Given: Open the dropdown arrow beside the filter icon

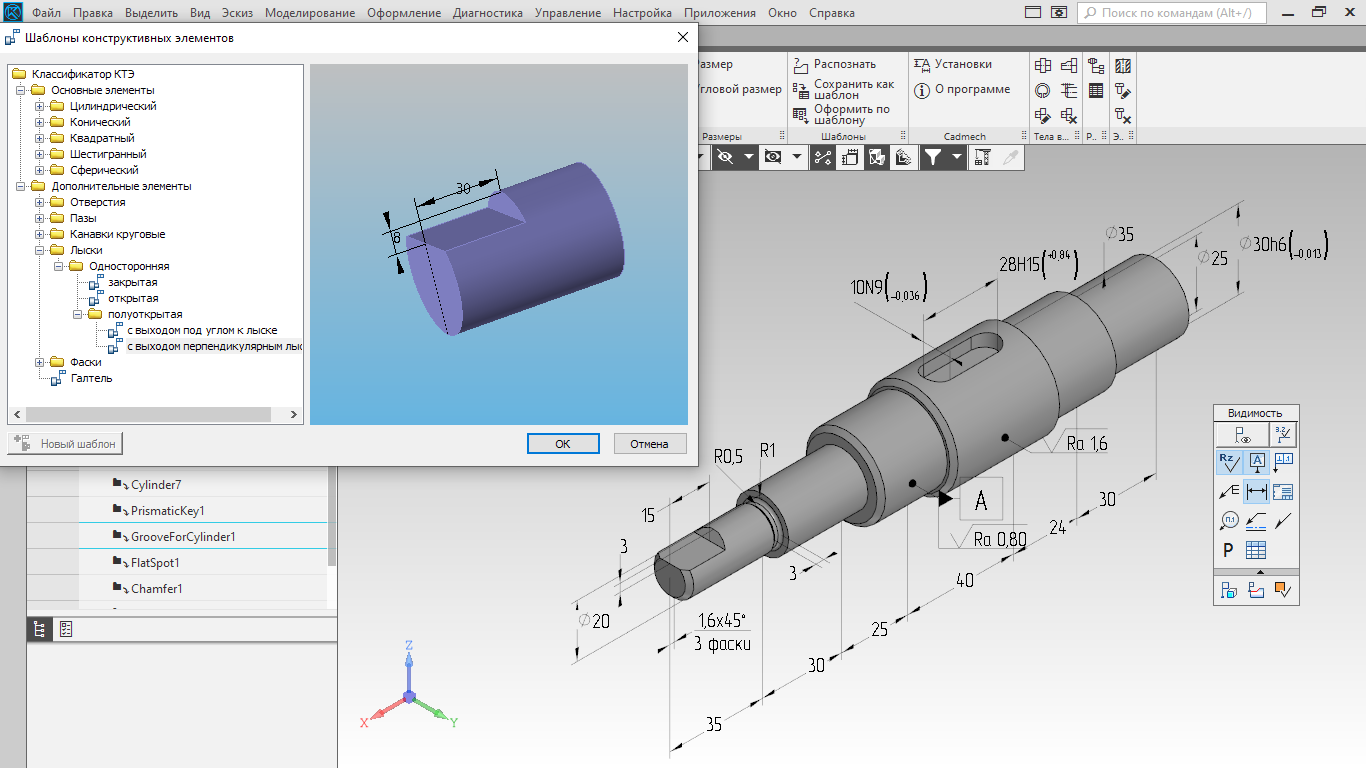Looking at the screenshot, I should point(957,157).
